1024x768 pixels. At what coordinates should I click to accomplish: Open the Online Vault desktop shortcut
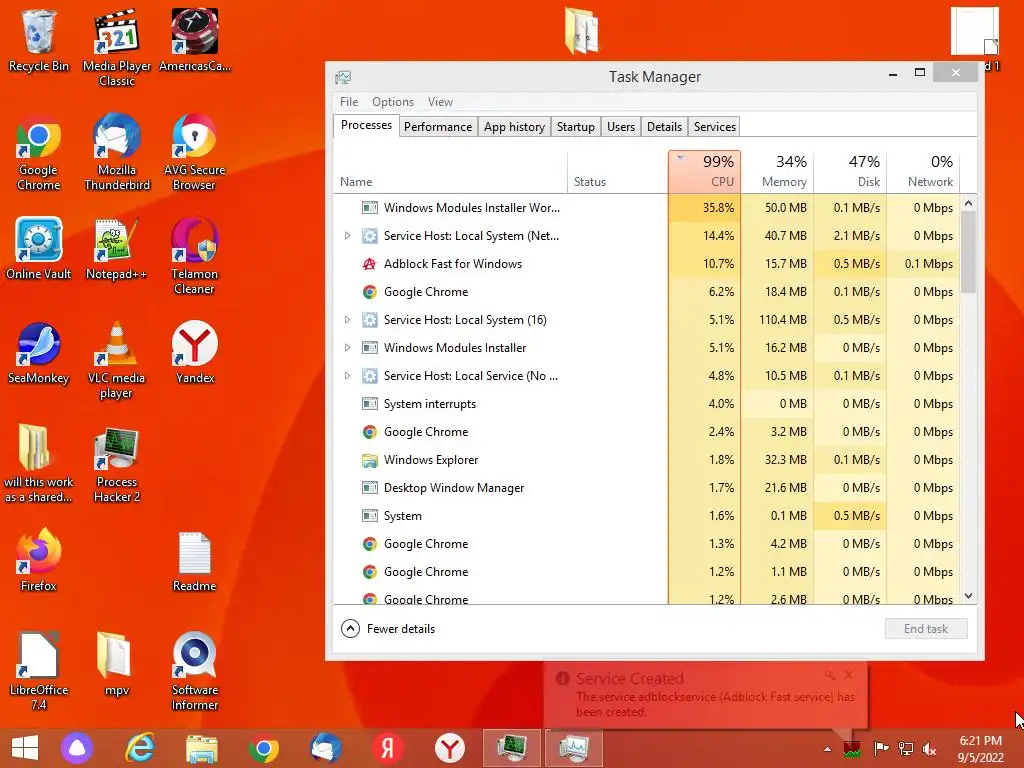[x=39, y=248]
